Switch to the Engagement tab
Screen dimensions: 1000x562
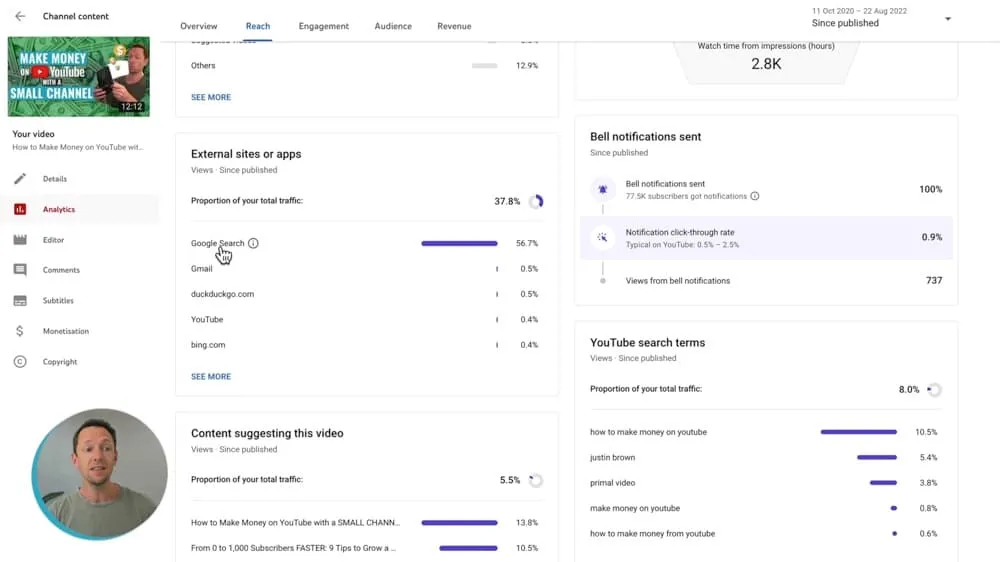(324, 26)
